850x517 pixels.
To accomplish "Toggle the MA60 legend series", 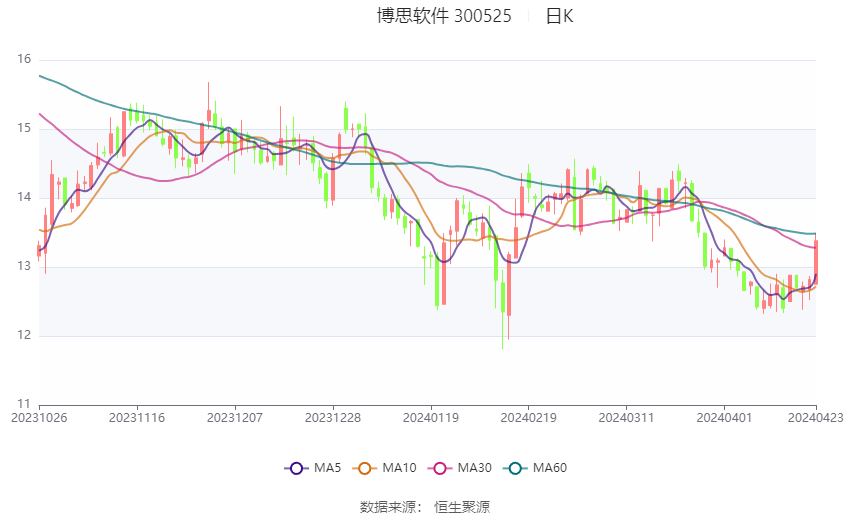I will pos(535,468).
